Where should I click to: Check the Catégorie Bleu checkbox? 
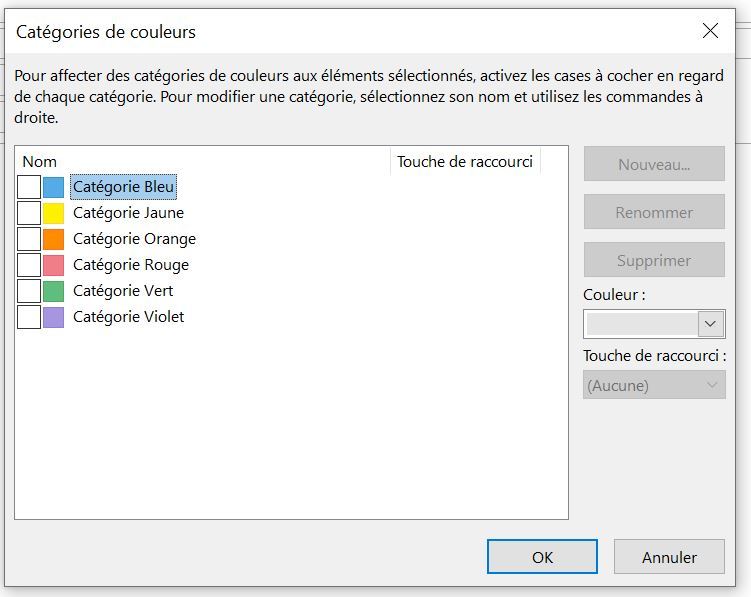point(29,187)
